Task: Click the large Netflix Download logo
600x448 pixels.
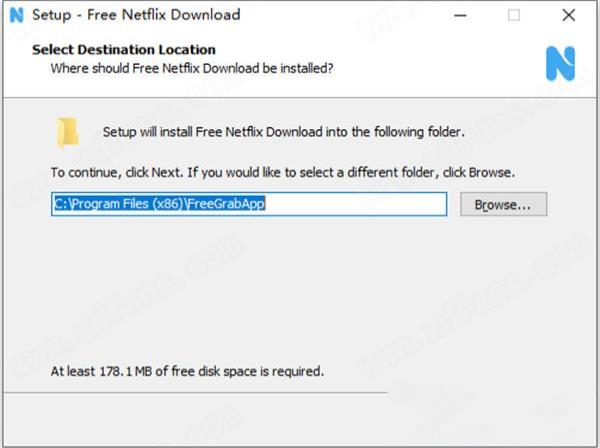Action: (560, 63)
